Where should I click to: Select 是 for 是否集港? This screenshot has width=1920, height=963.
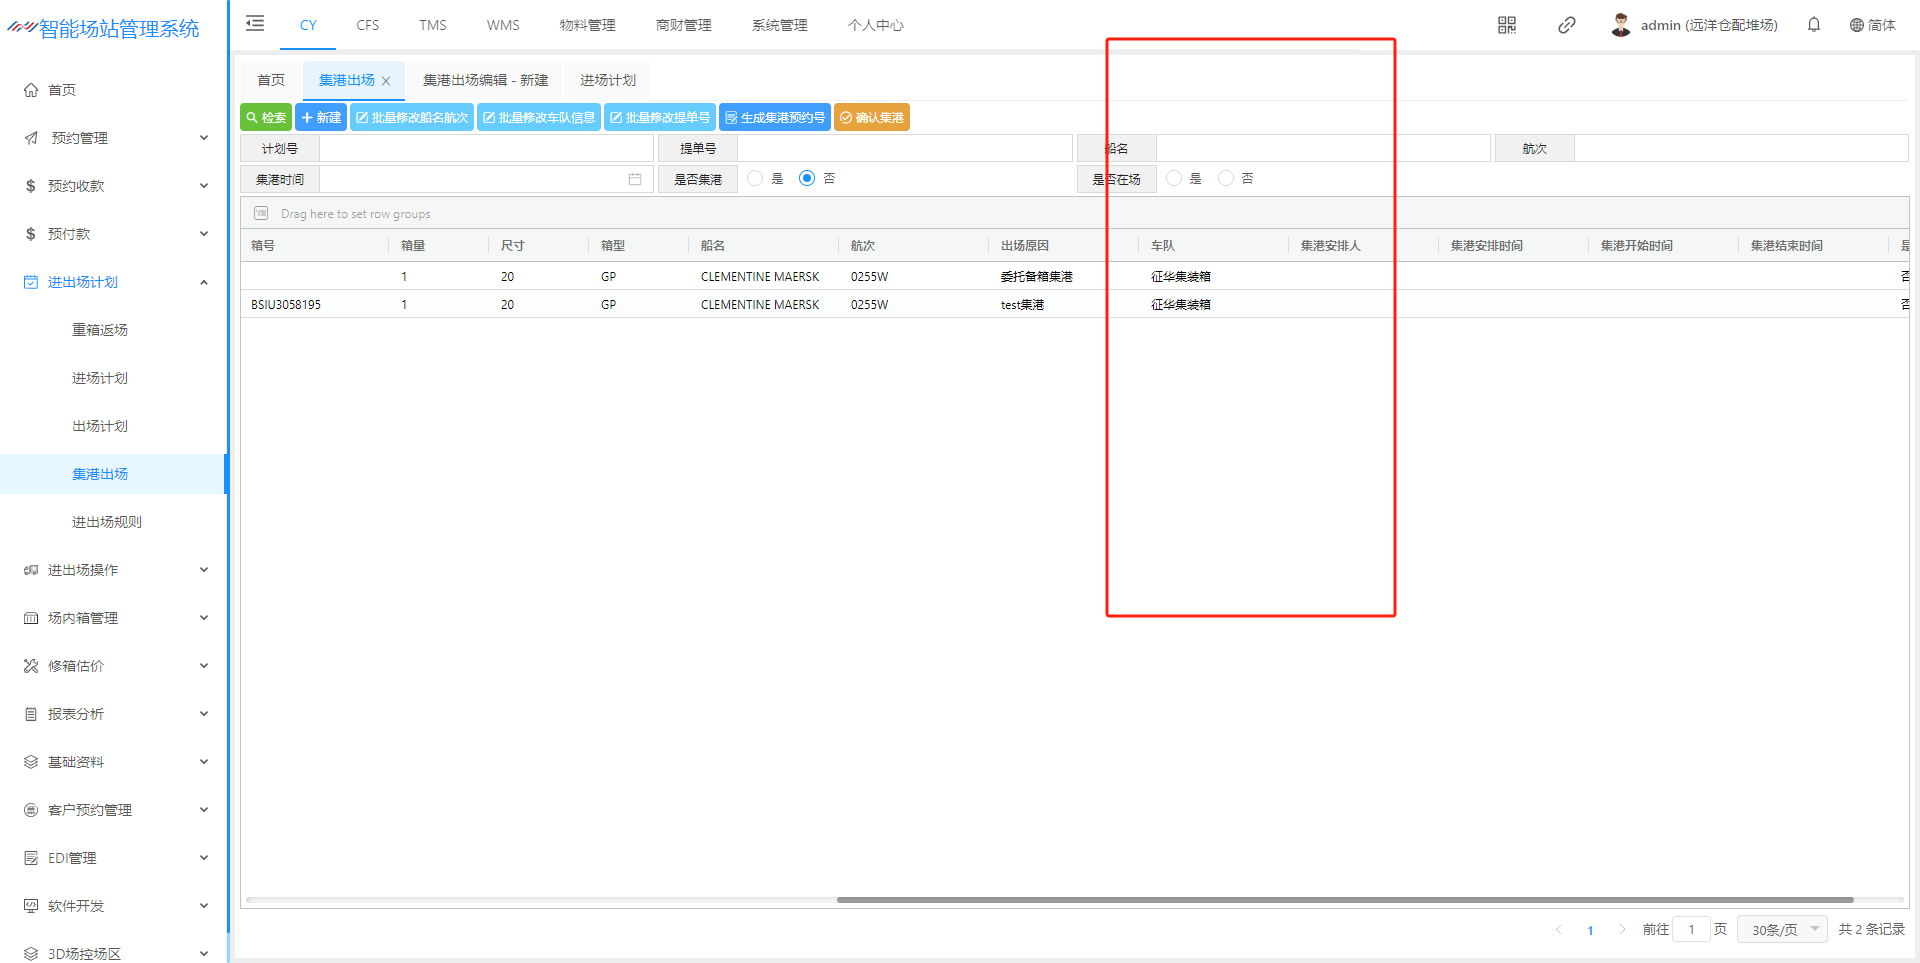[x=755, y=178]
